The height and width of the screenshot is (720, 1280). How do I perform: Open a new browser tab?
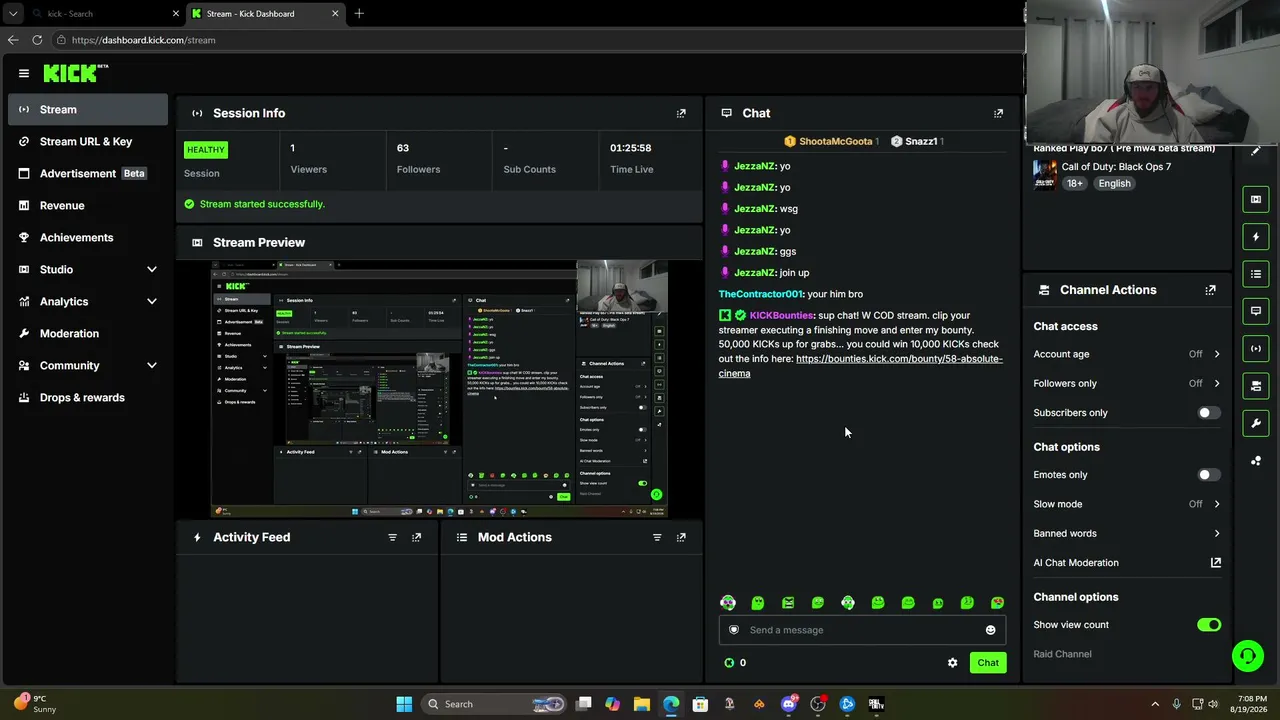coord(359,14)
